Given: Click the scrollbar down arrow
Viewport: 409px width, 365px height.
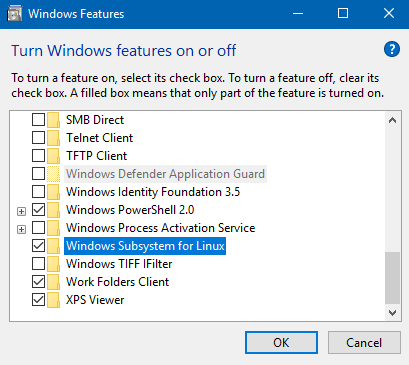Looking at the screenshot, I should (392, 313).
